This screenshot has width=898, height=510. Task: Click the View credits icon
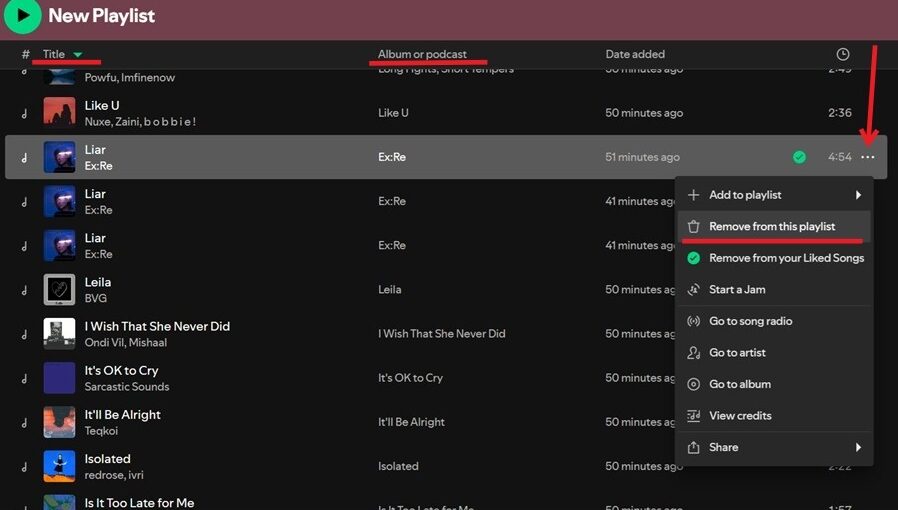click(694, 416)
